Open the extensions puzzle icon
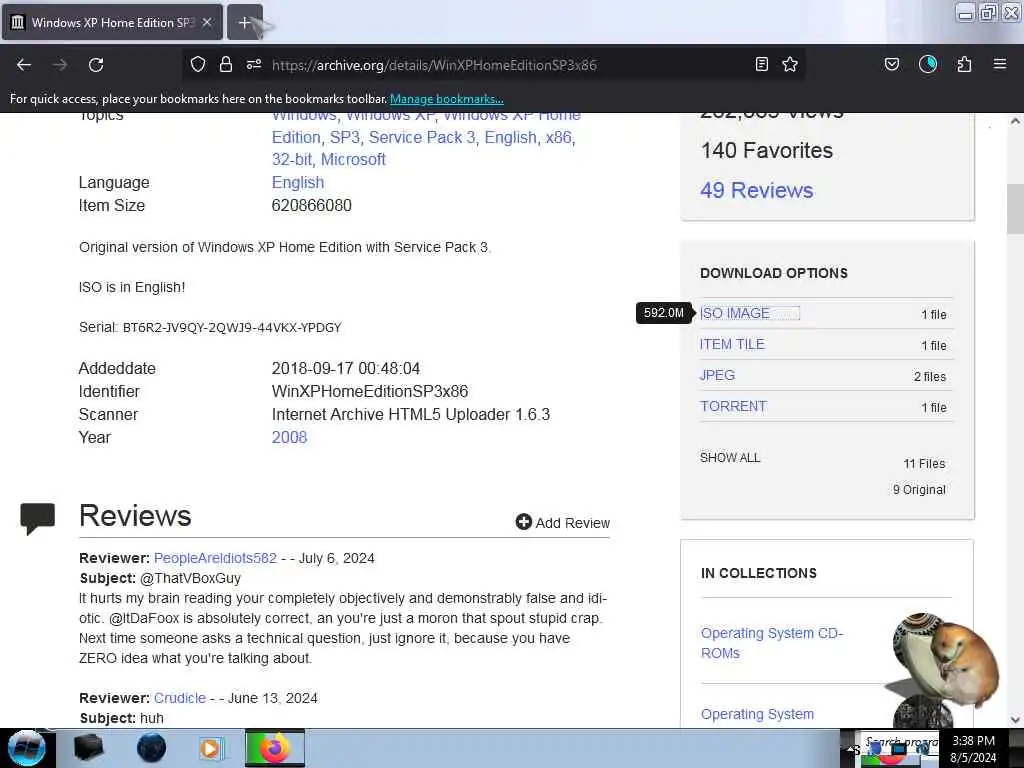Image resolution: width=1024 pixels, height=768 pixels. 964,64
